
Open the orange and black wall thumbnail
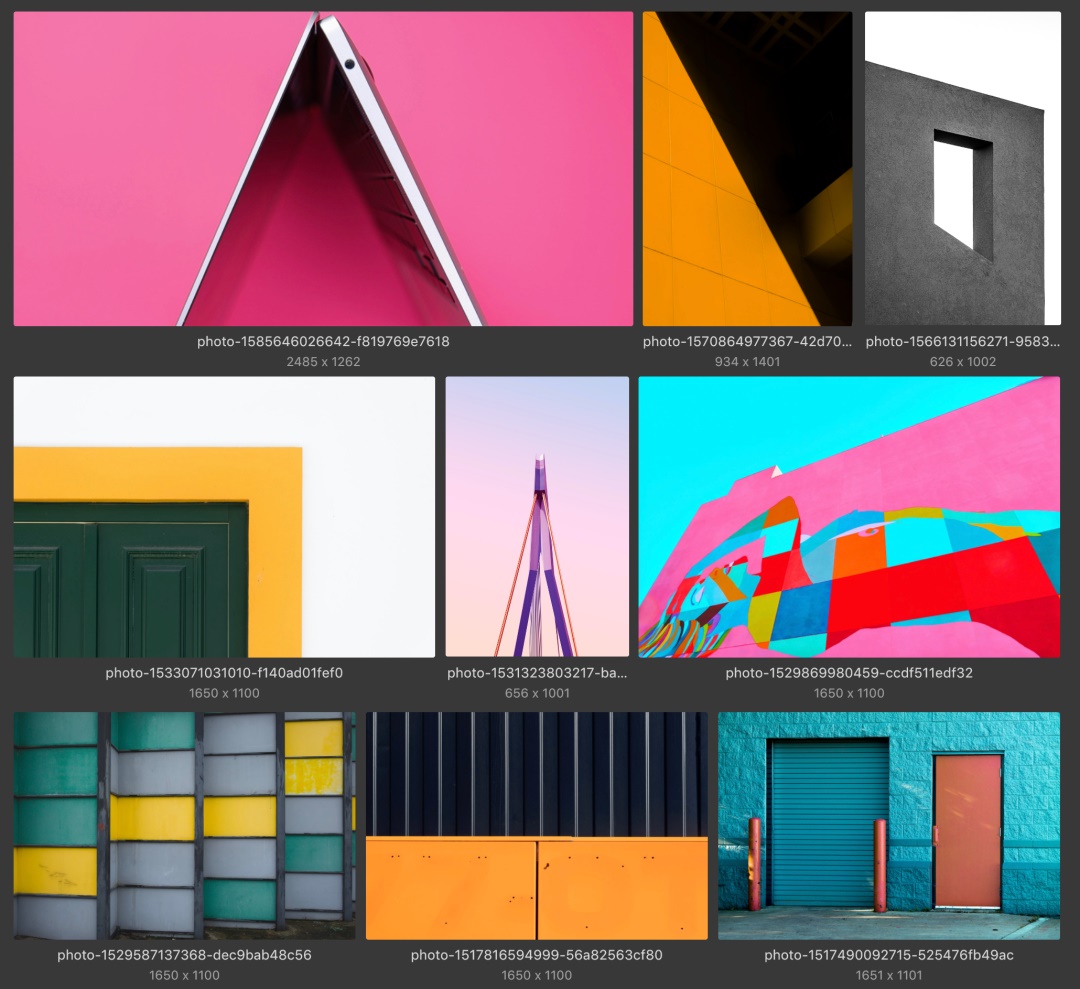point(747,169)
